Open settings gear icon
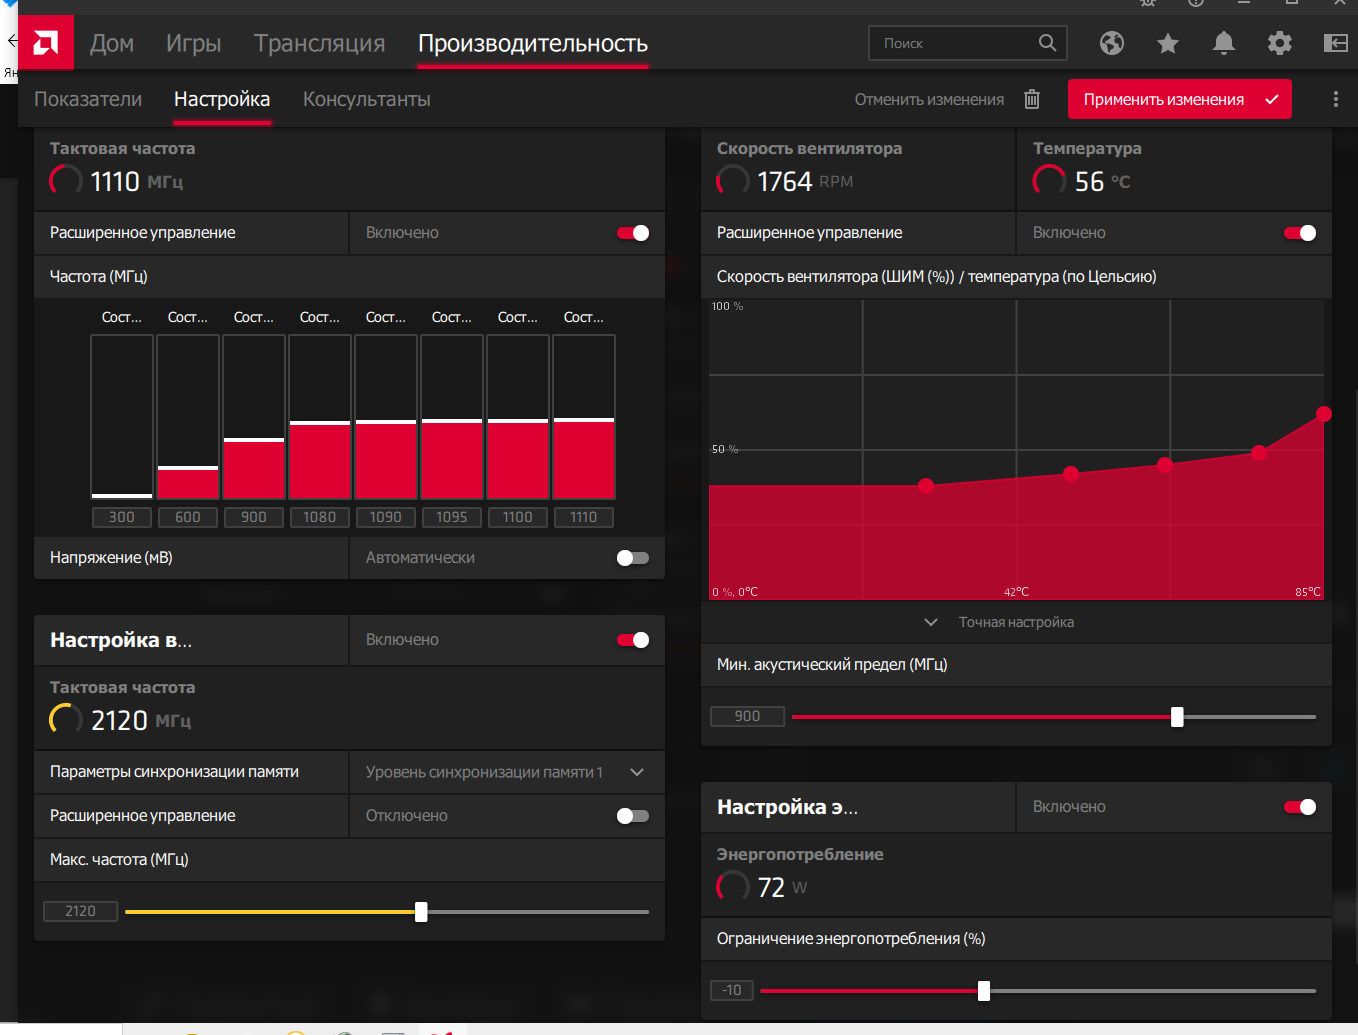1358x1035 pixels. click(1280, 43)
